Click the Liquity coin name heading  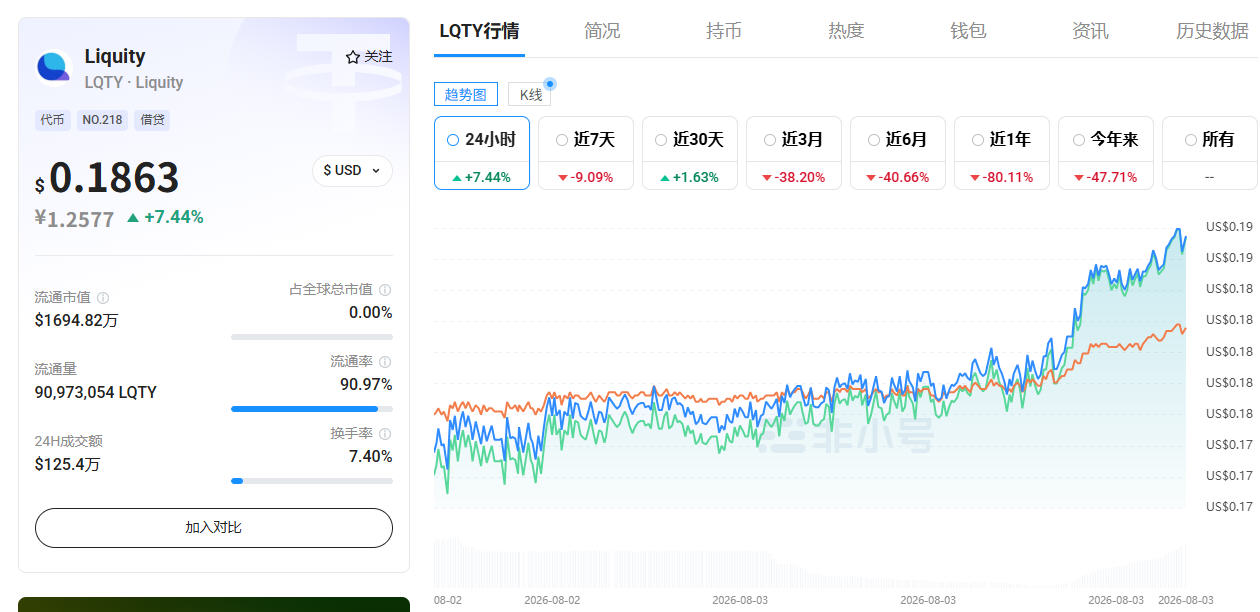pos(115,56)
